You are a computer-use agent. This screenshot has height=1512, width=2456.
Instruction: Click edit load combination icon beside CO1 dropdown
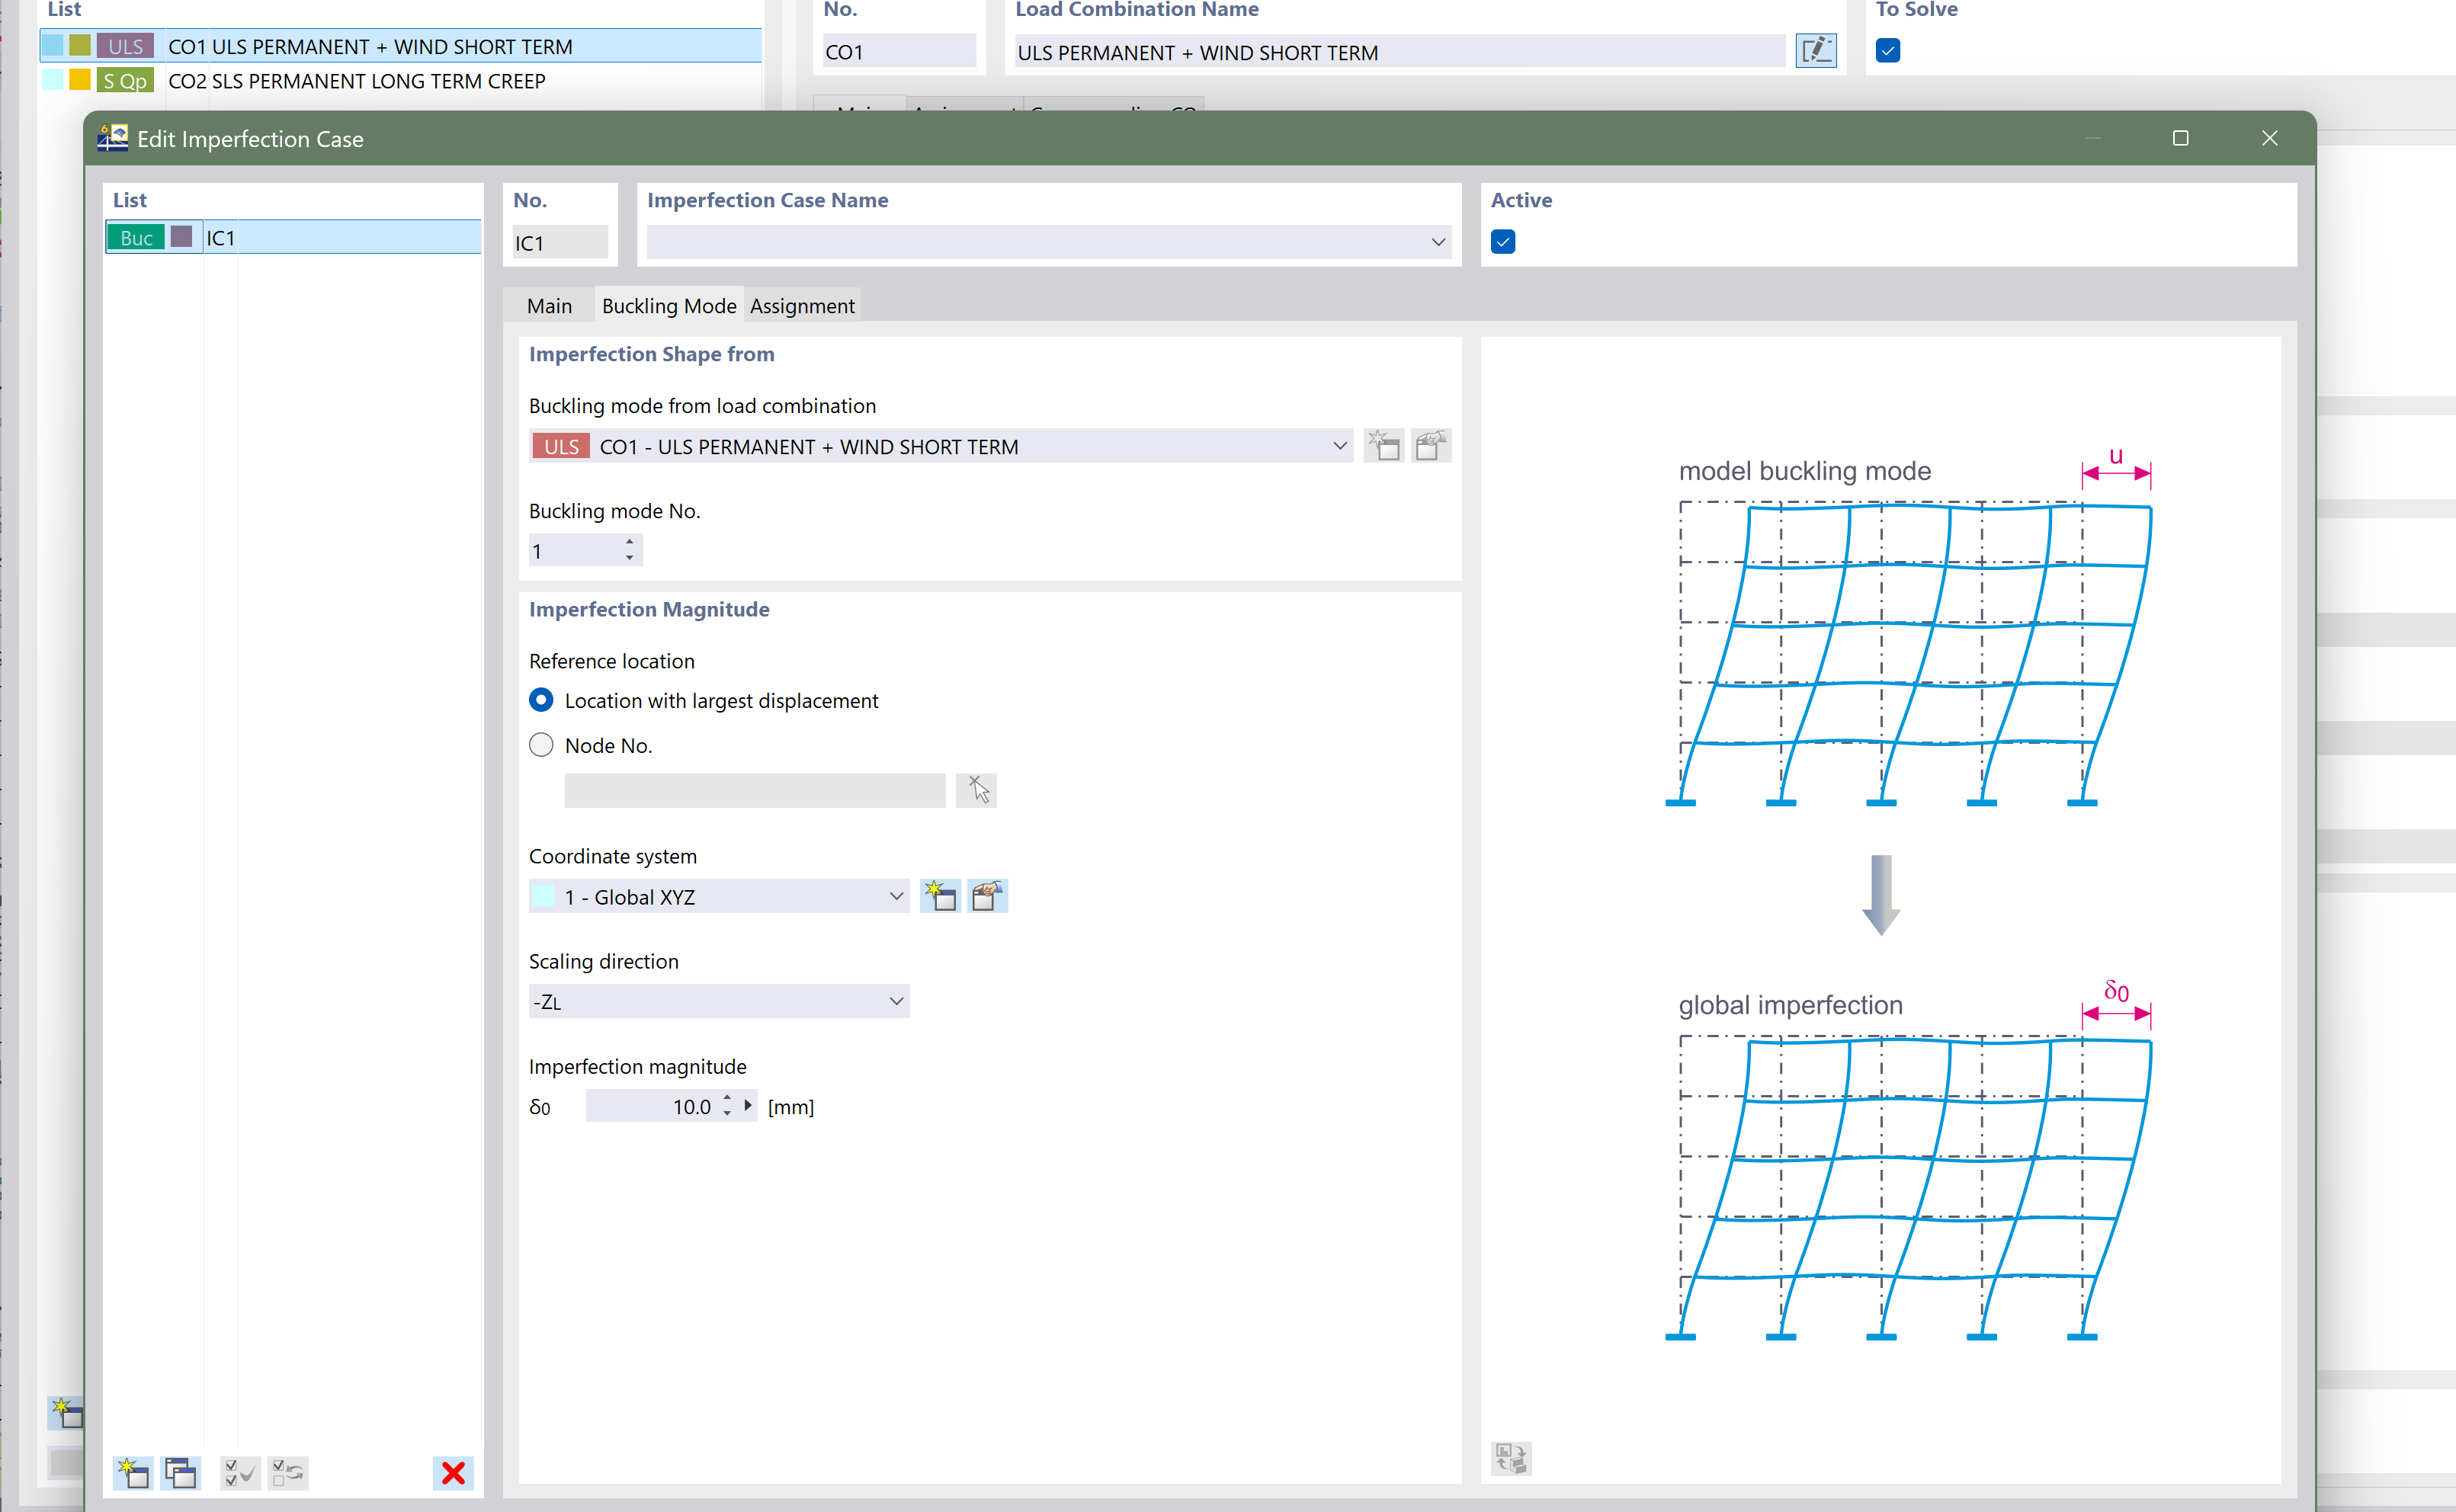click(1431, 446)
